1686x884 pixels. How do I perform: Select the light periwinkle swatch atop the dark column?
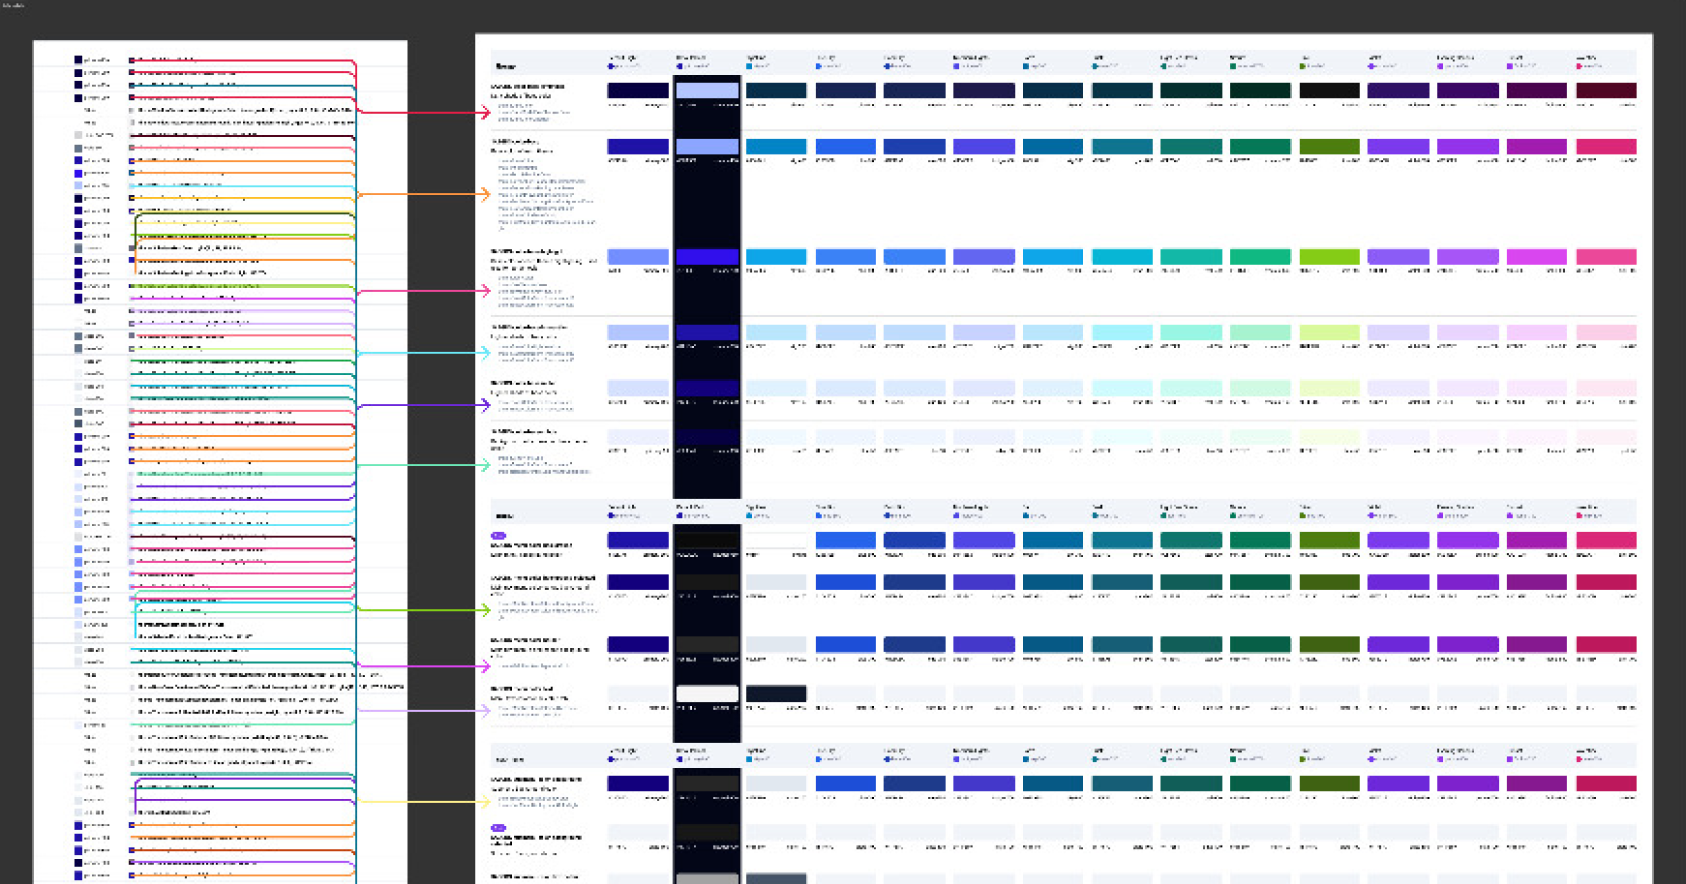pyautogui.click(x=707, y=91)
